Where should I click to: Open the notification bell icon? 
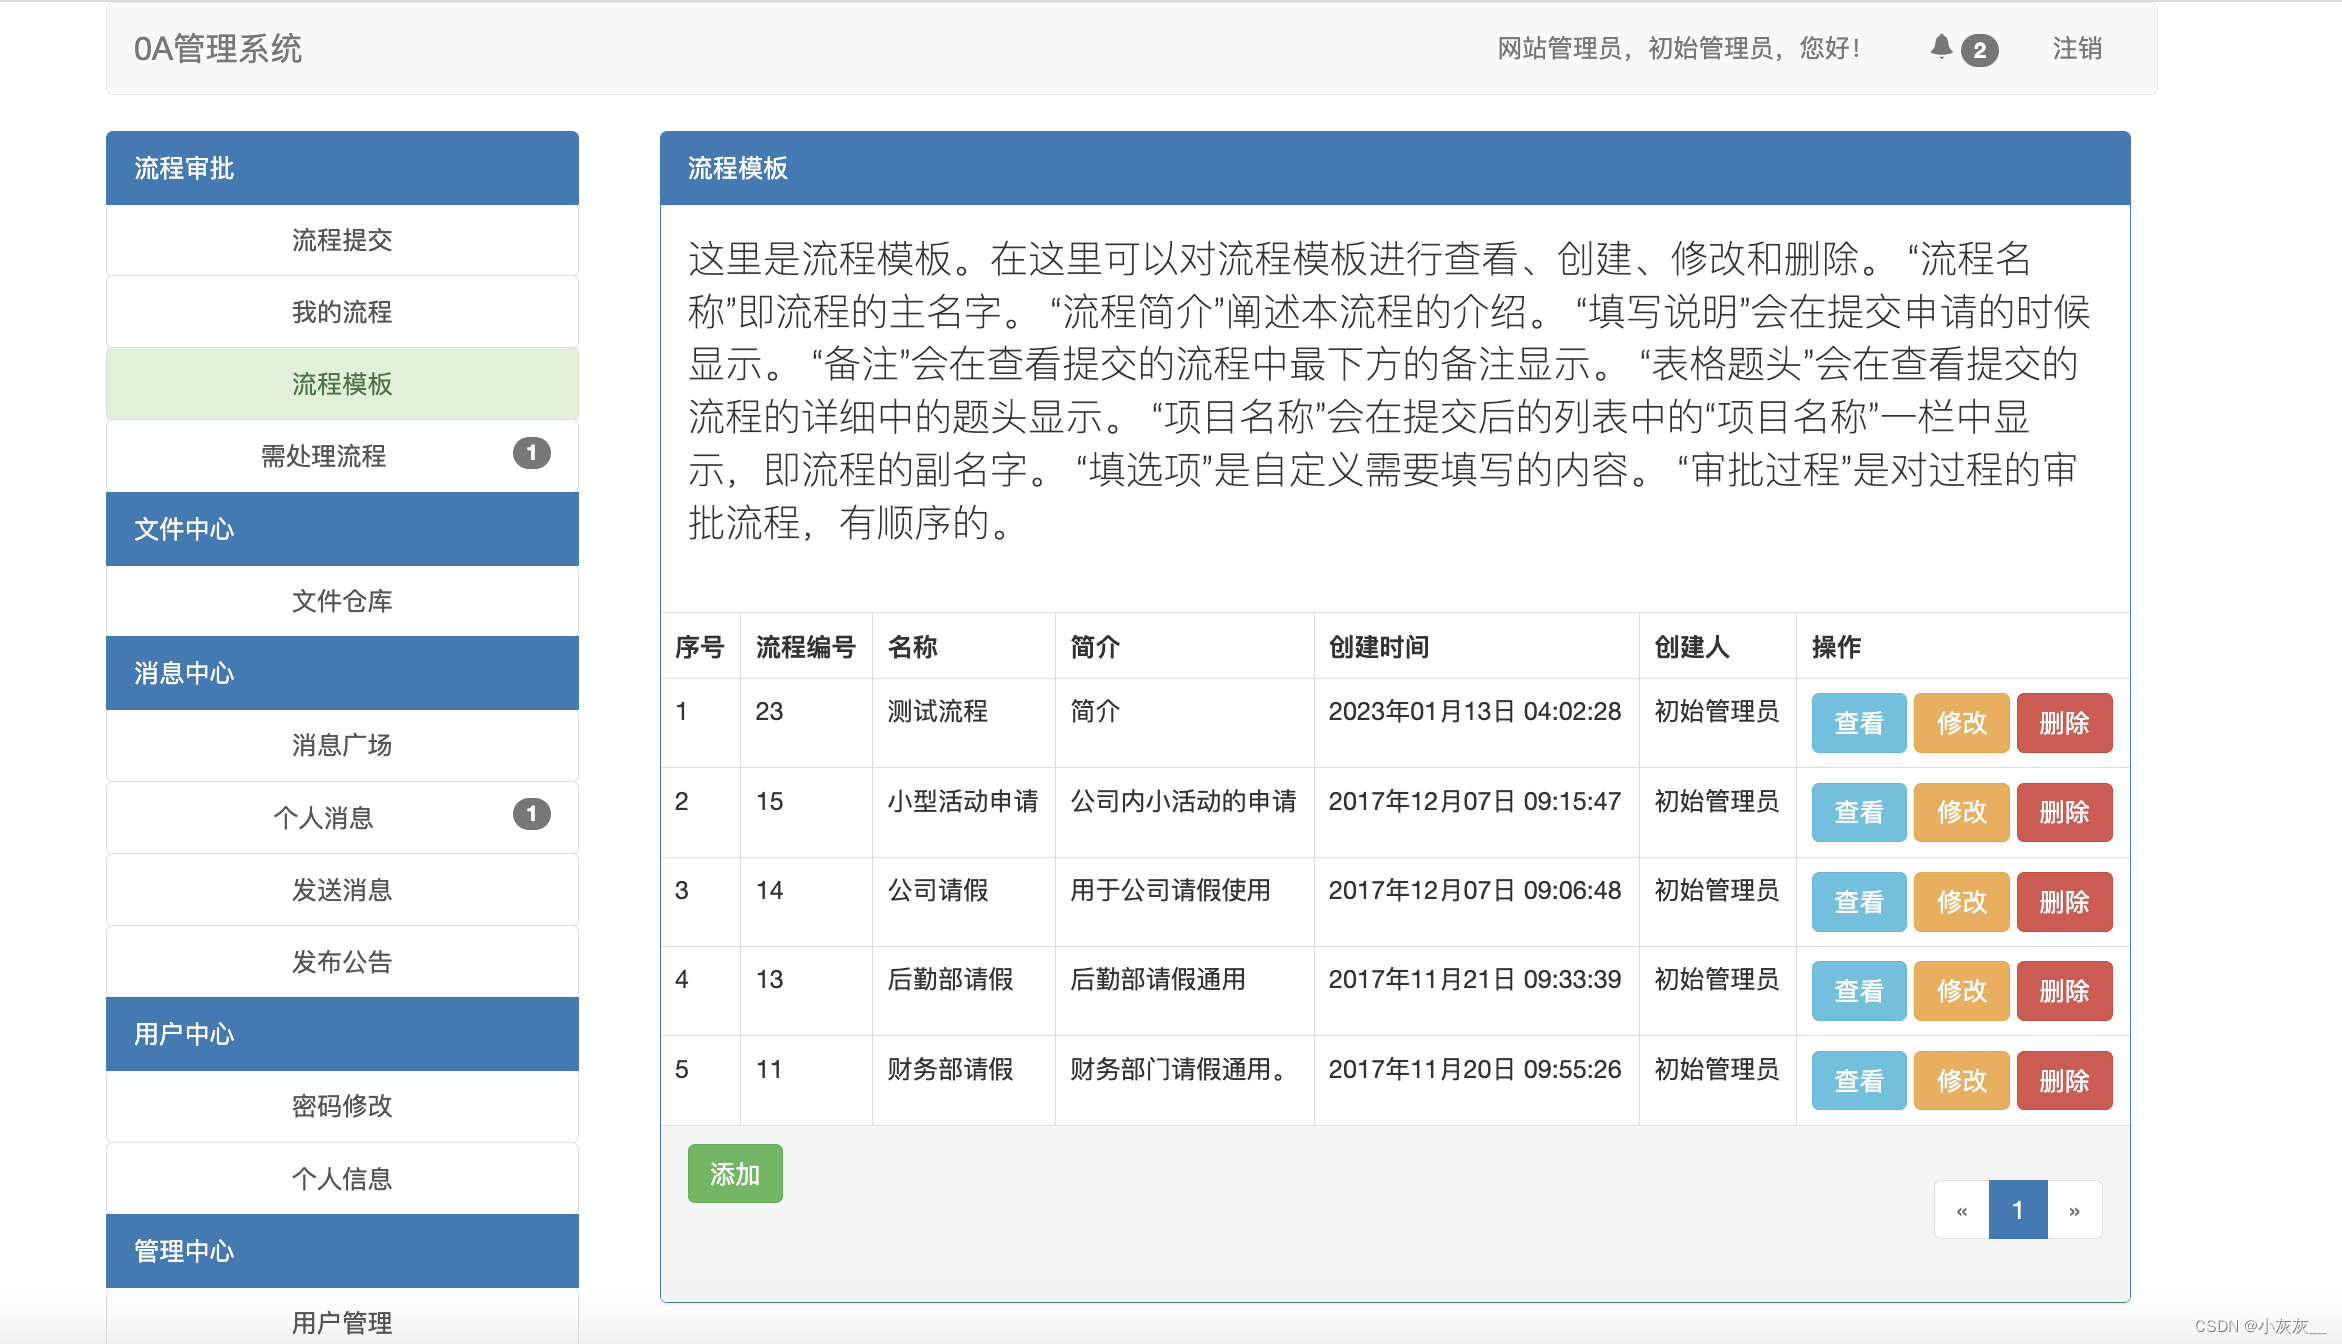click(x=1941, y=47)
